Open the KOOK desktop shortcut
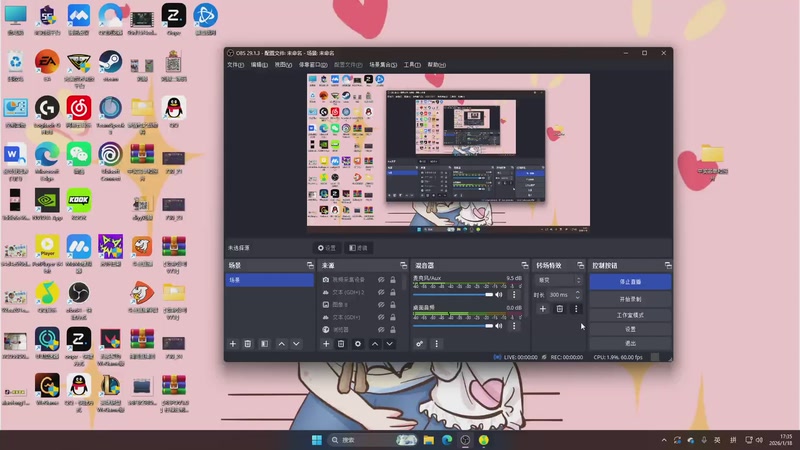 [x=79, y=204]
